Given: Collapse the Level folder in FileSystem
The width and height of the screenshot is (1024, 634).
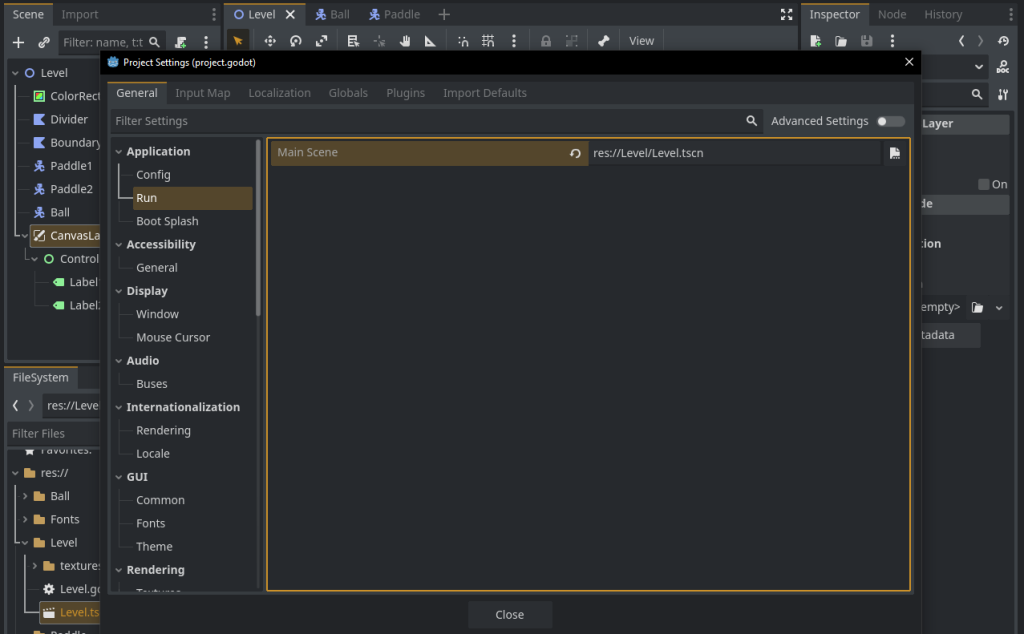Looking at the screenshot, I should click(25, 543).
